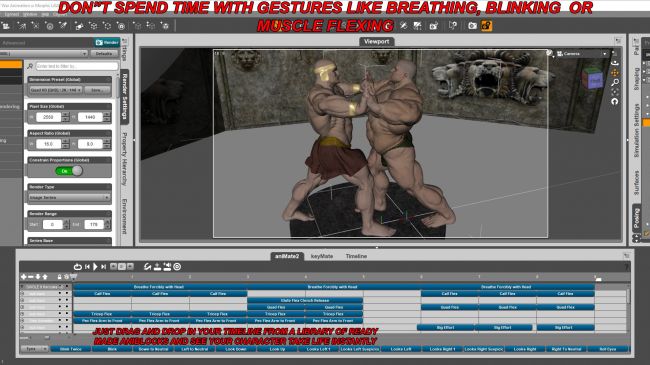The width and height of the screenshot is (650, 365).
Task: Click the lock icon above the track list
Action: (x=59, y=277)
